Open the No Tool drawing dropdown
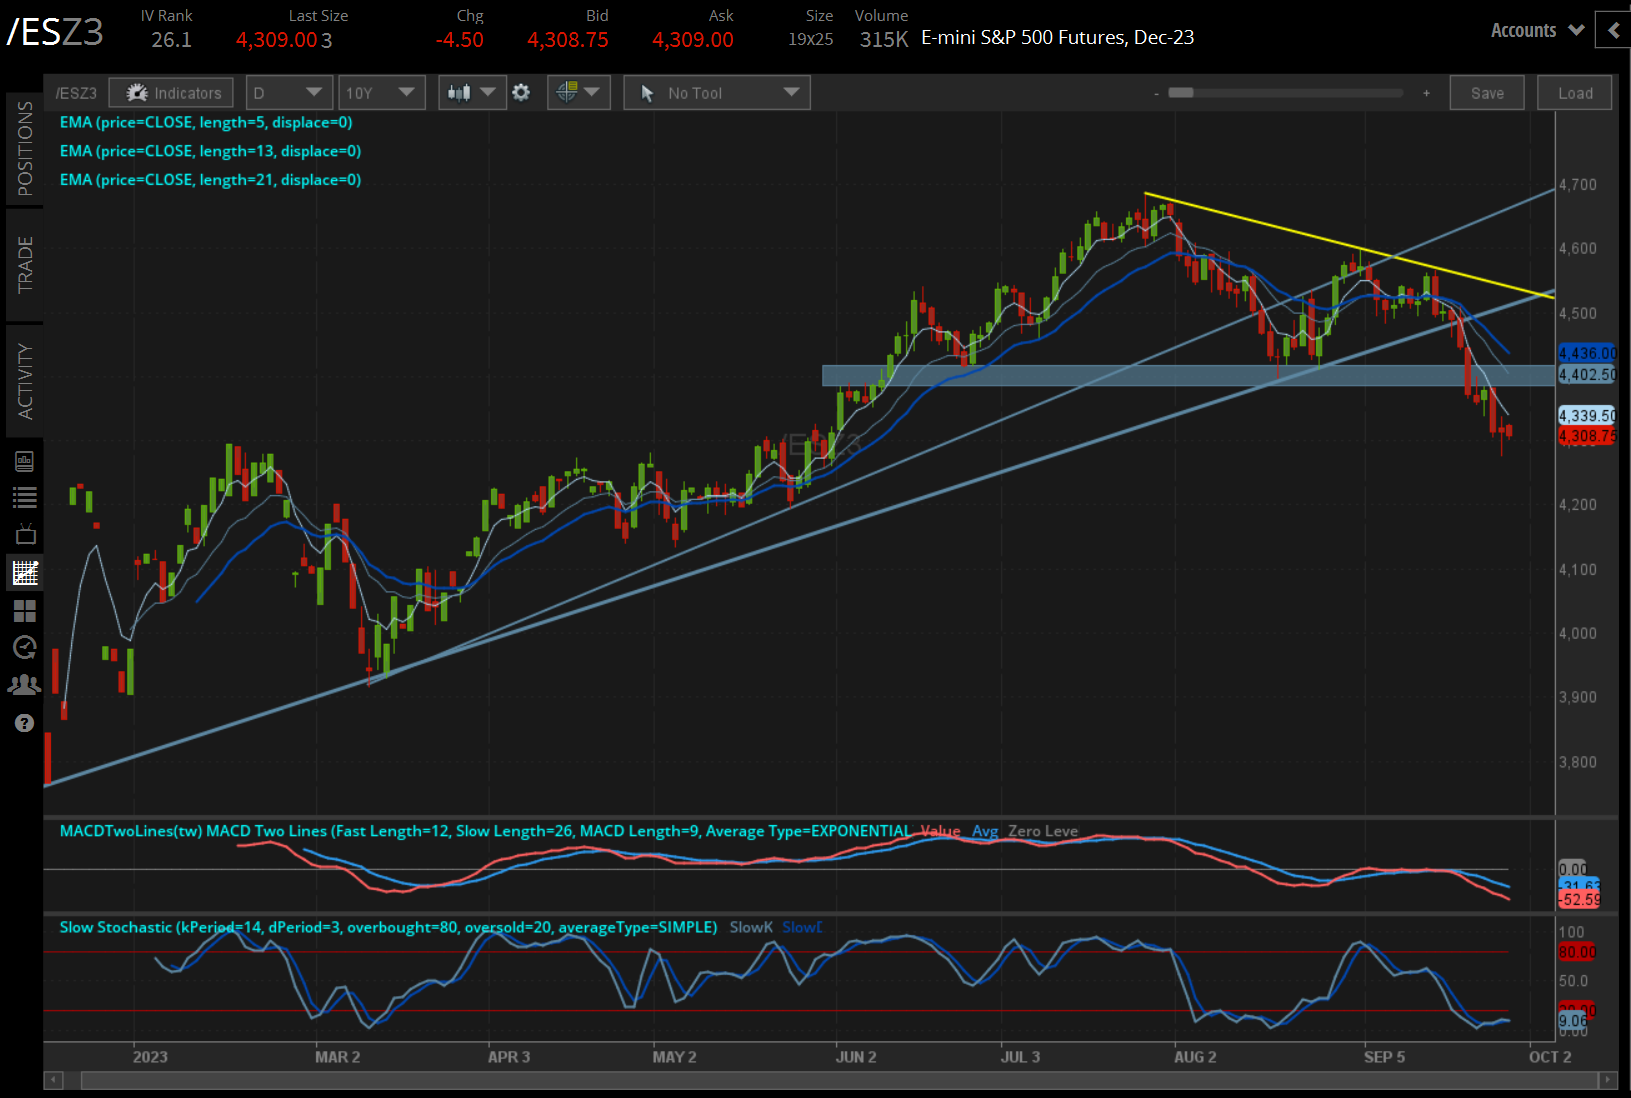This screenshot has height=1098, width=1631. click(x=716, y=92)
